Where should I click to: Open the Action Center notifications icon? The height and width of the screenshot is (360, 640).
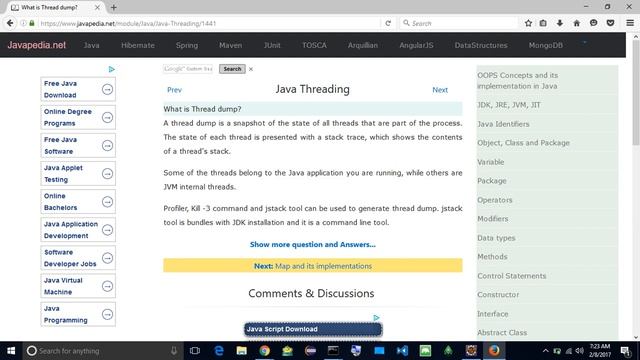click(x=625, y=351)
